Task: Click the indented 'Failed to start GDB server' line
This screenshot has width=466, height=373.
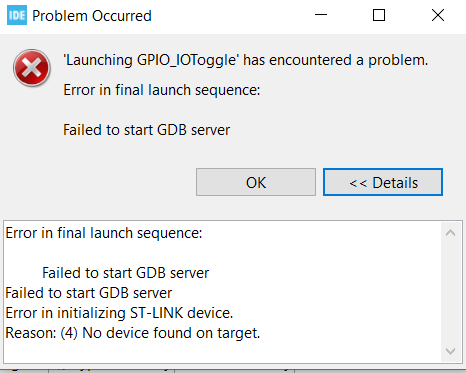Action: point(125,273)
